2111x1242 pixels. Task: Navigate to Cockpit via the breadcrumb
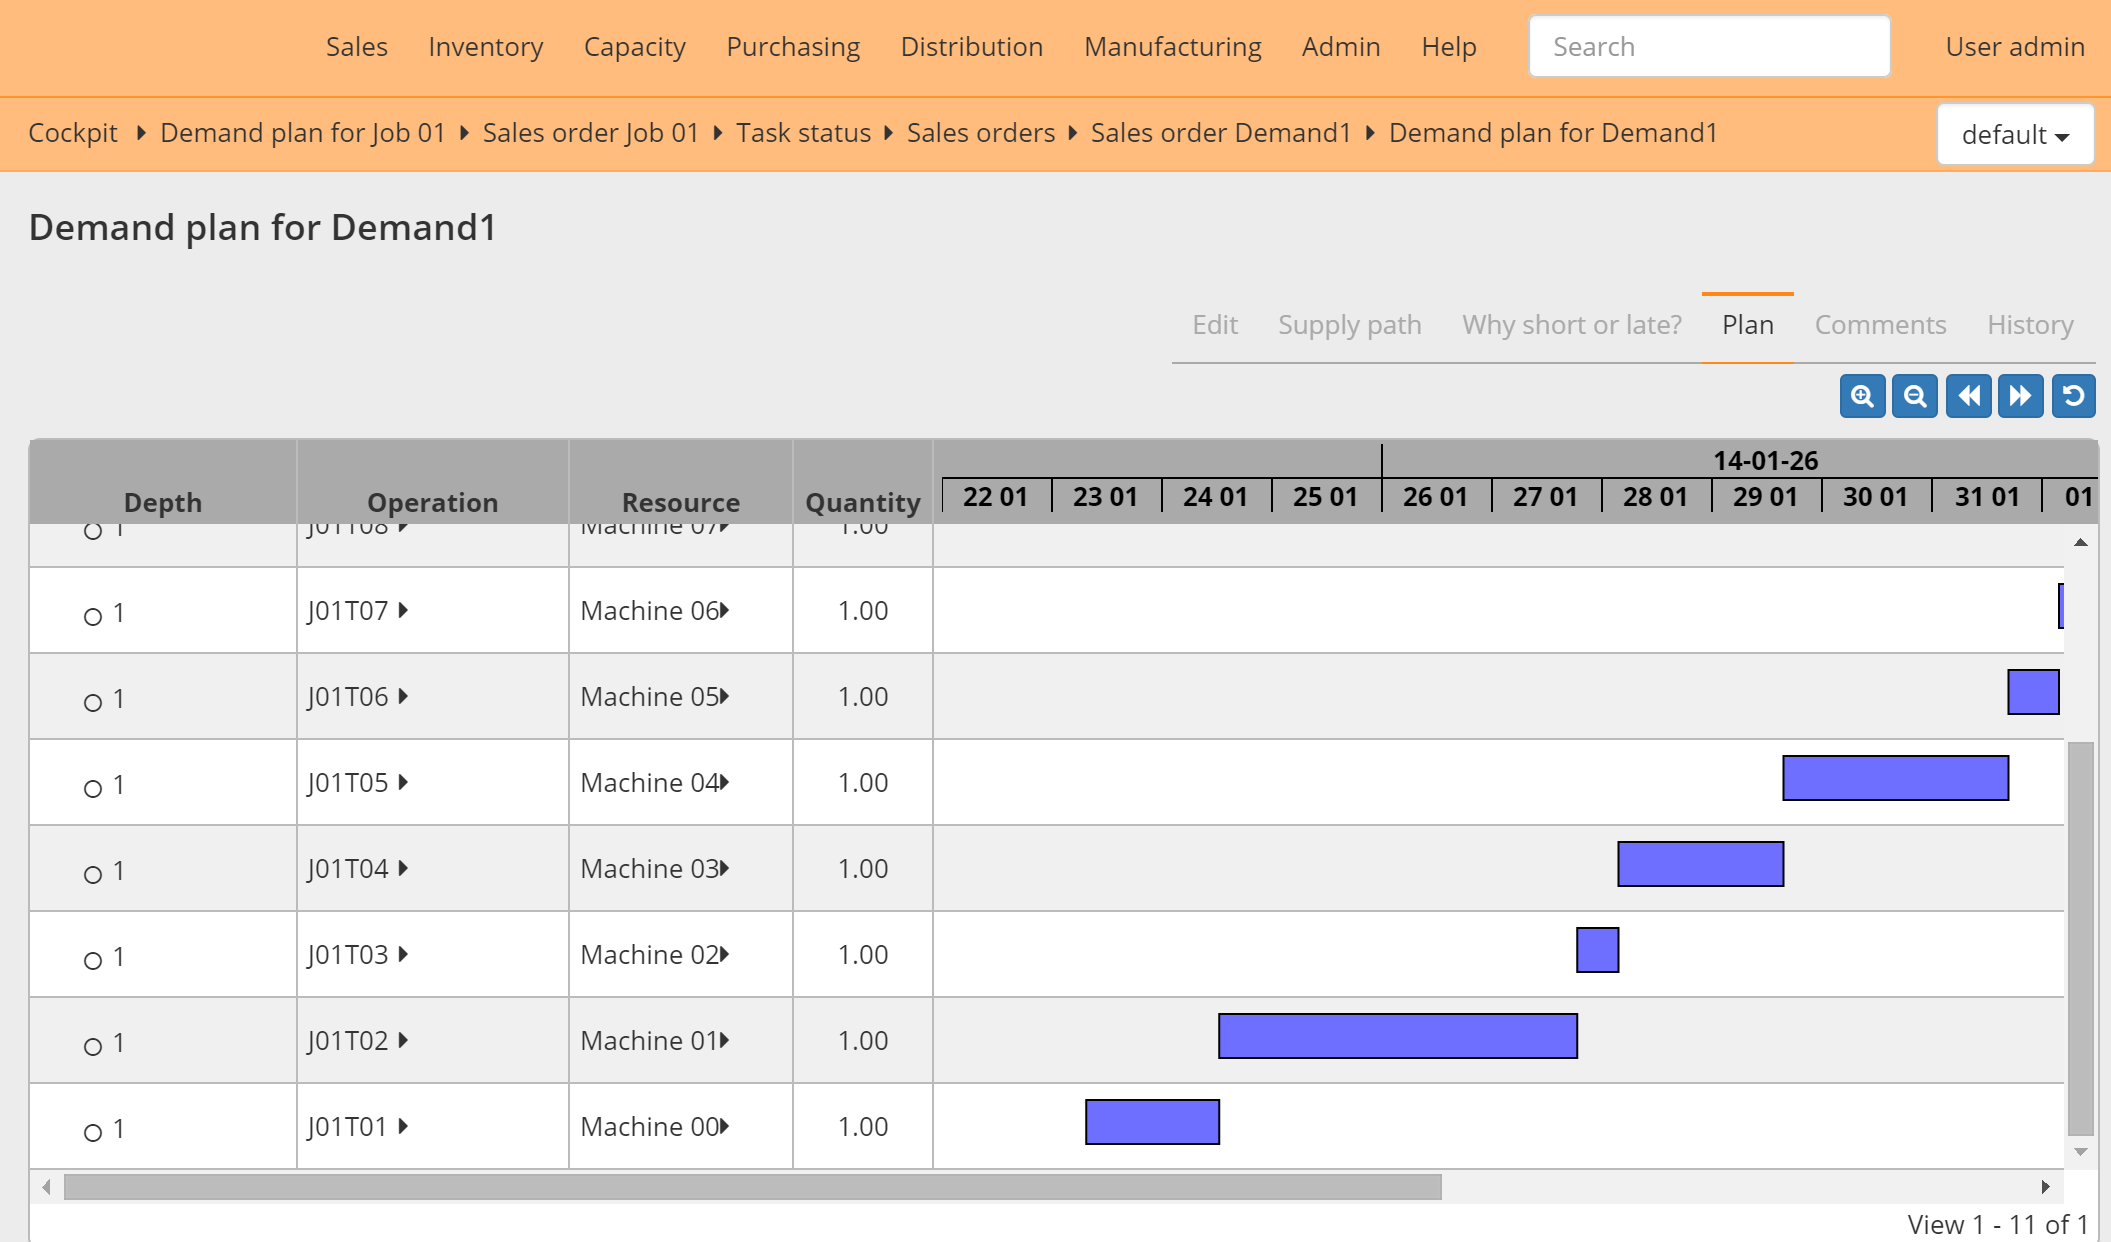tap(73, 132)
